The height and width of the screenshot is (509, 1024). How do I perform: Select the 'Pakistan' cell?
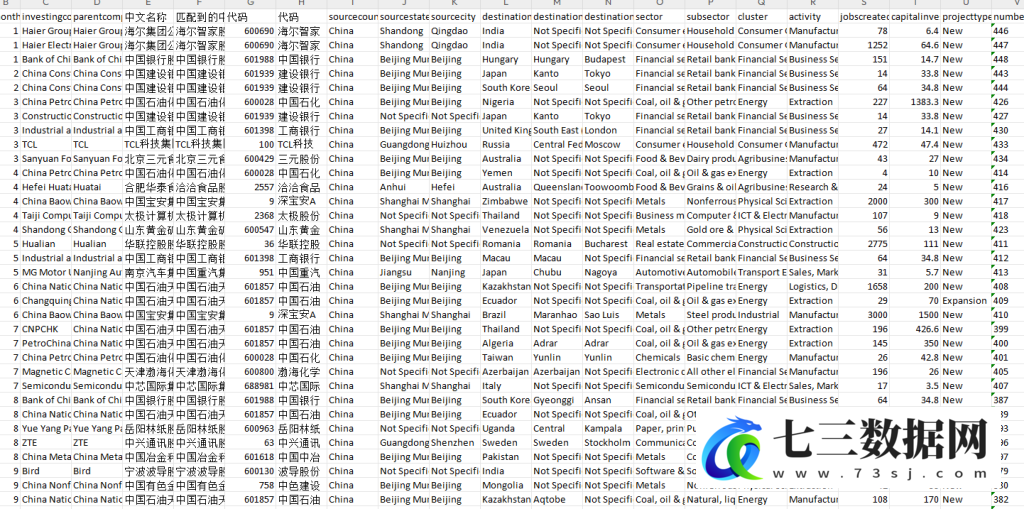(505, 457)
